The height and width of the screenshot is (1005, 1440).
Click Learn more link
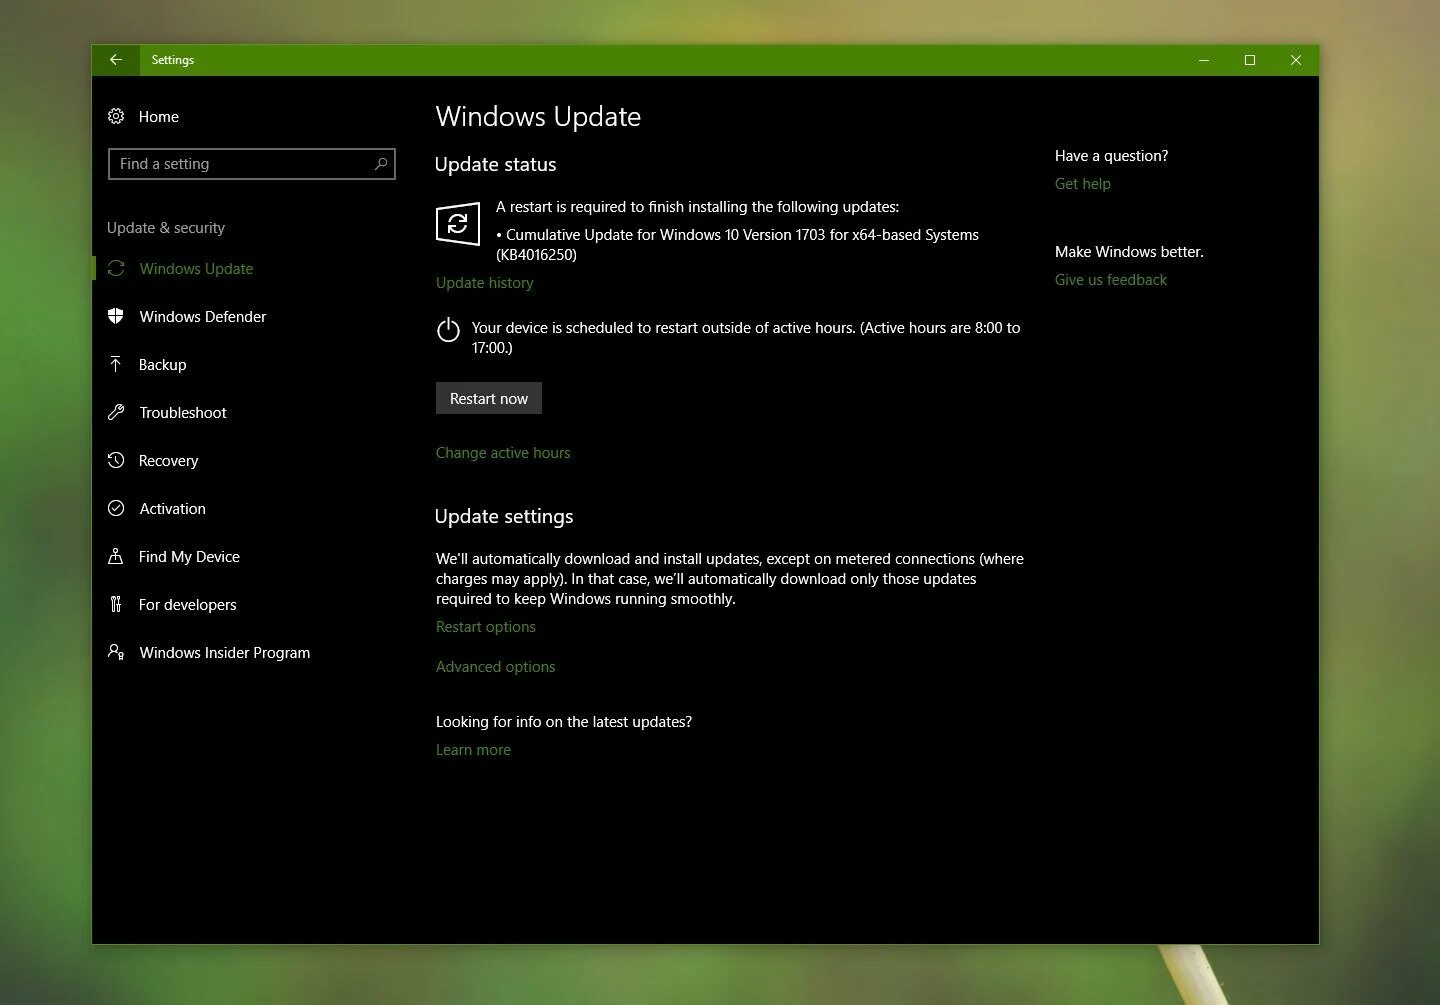coord(474,750)
